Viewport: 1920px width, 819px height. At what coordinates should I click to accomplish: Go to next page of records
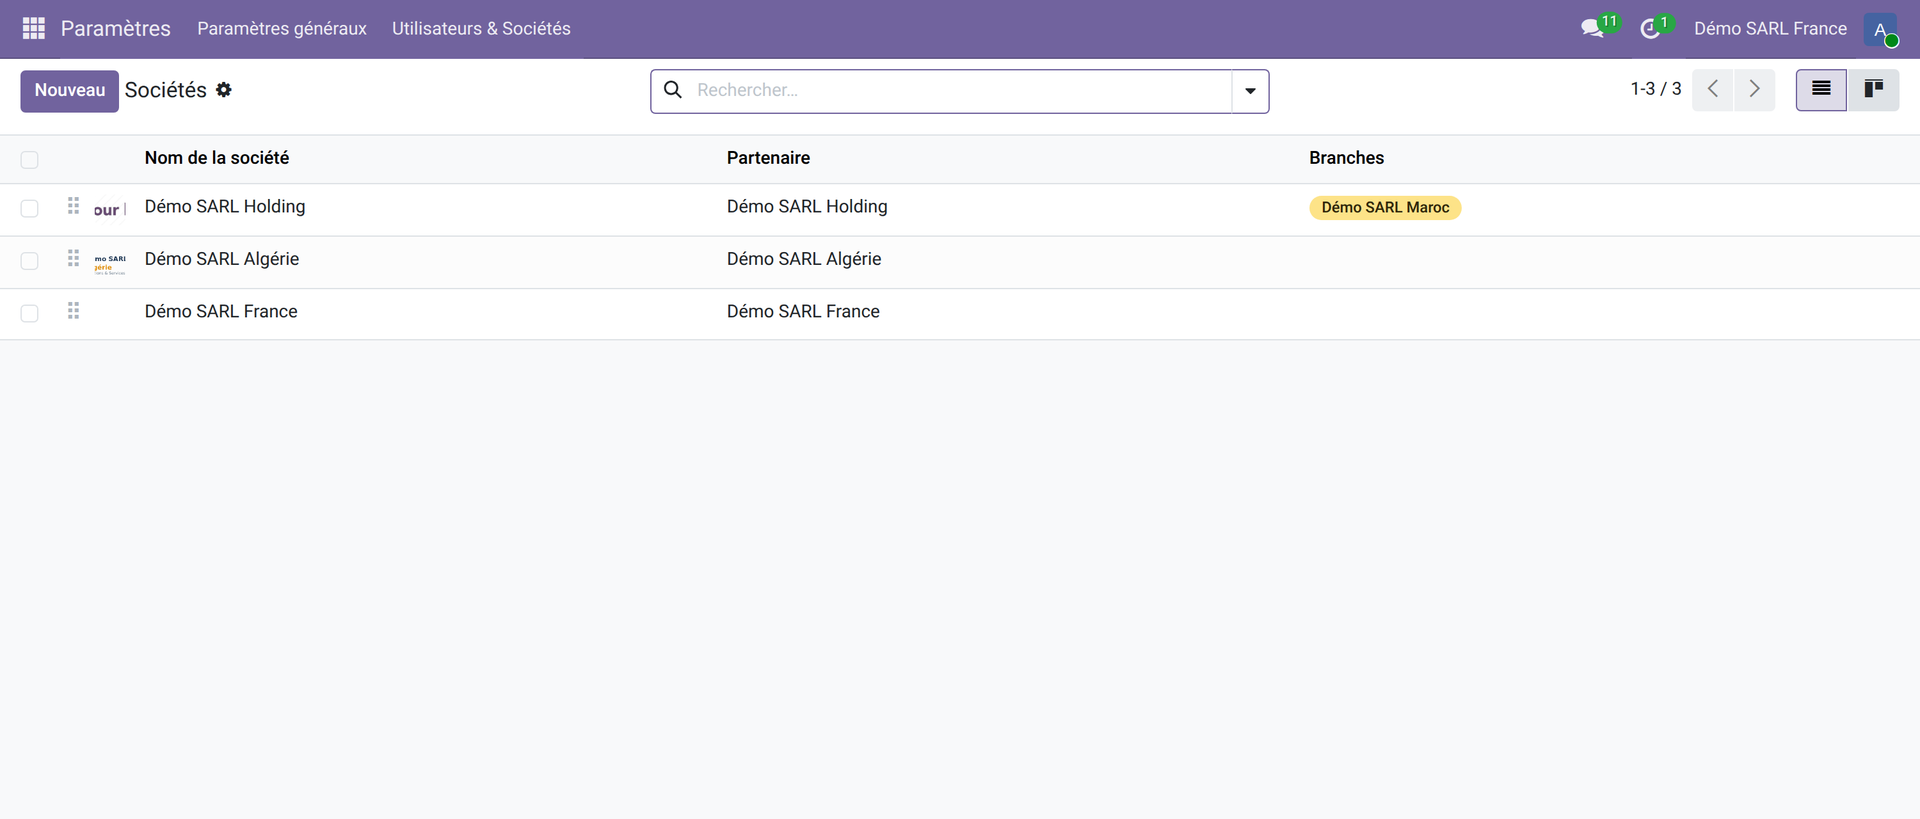(x=1755, y=90)
